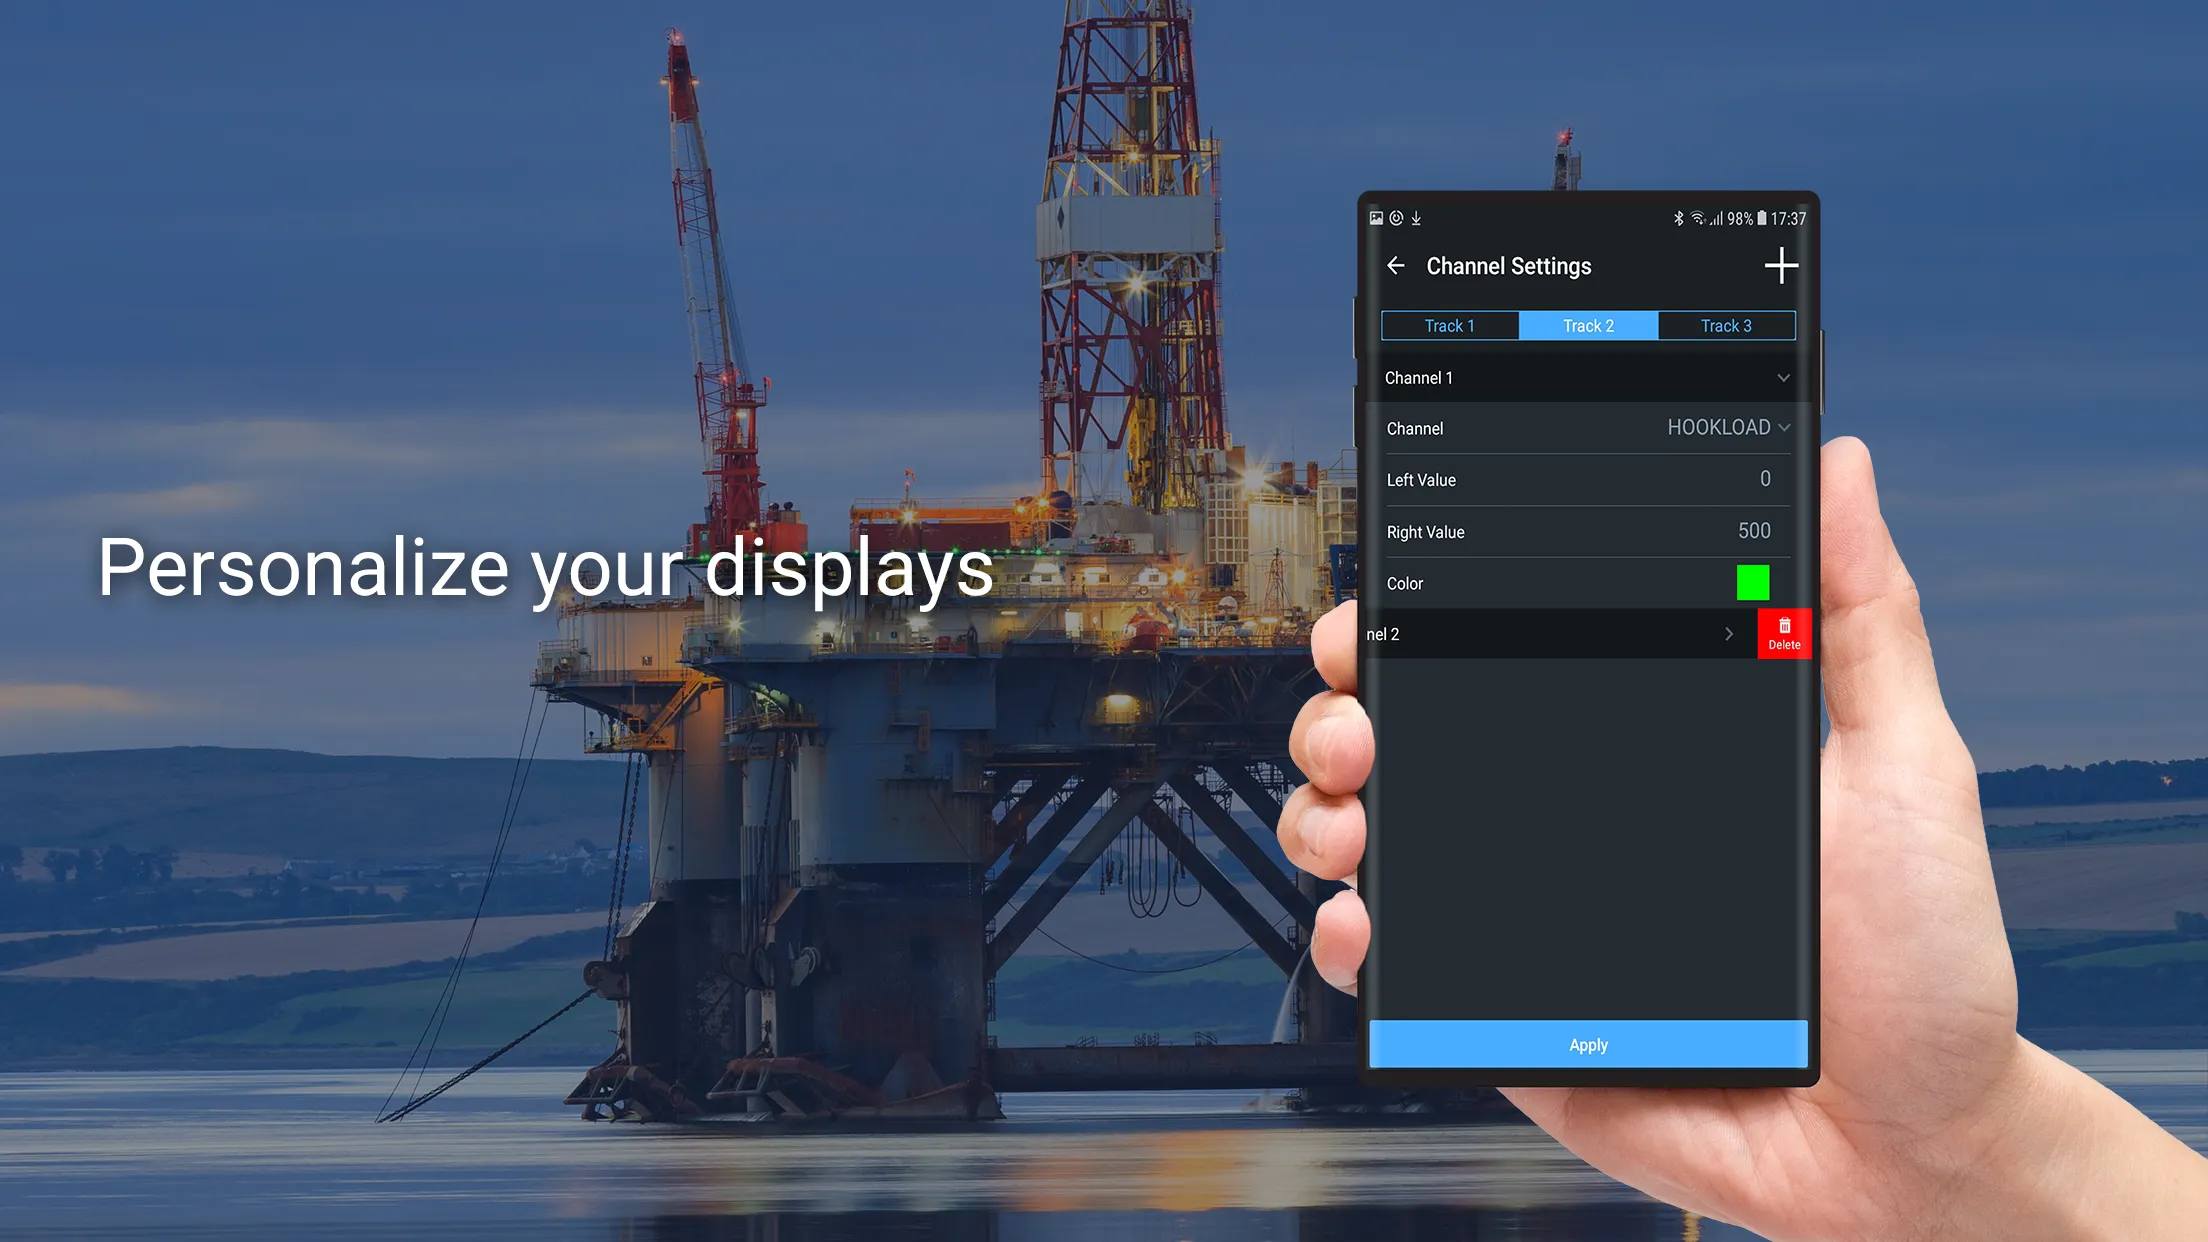Expand the Channel 2 row chevron

(1729, 634)
